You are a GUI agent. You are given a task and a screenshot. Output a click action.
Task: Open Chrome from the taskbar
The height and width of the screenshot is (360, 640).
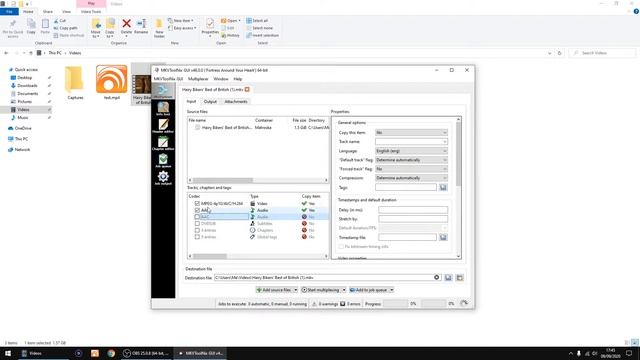click(111, 353)
